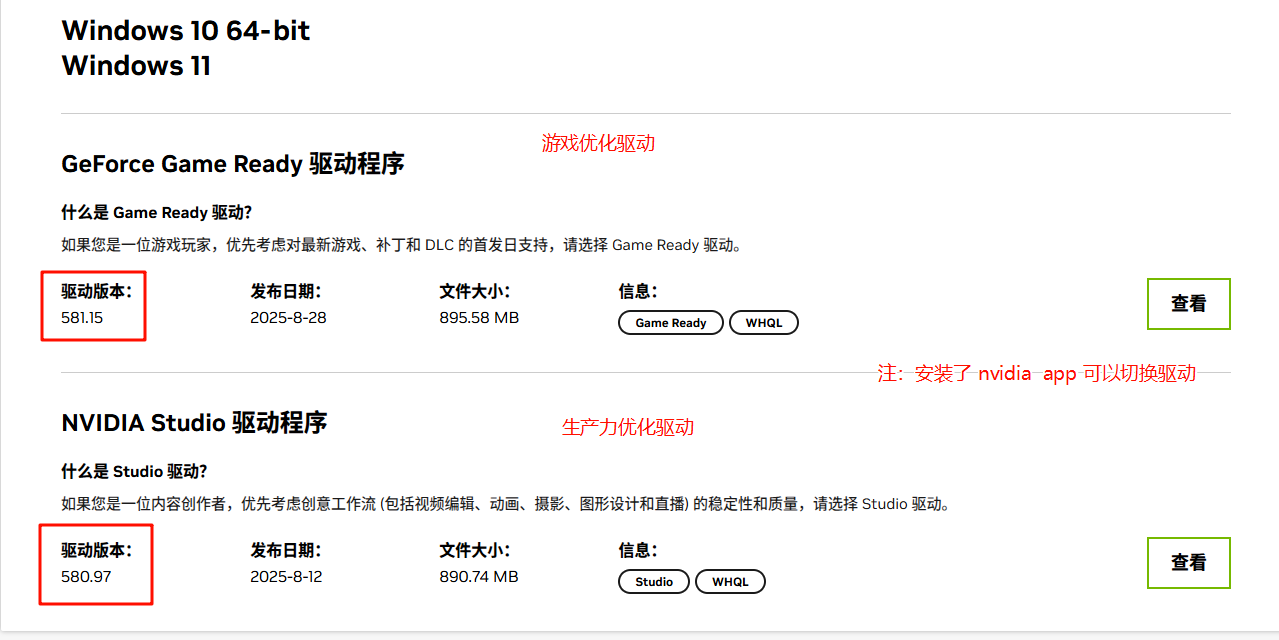This screenshot has width=1279, height=640.
Task: Select the Studio info tag
Action: [654, 581]
